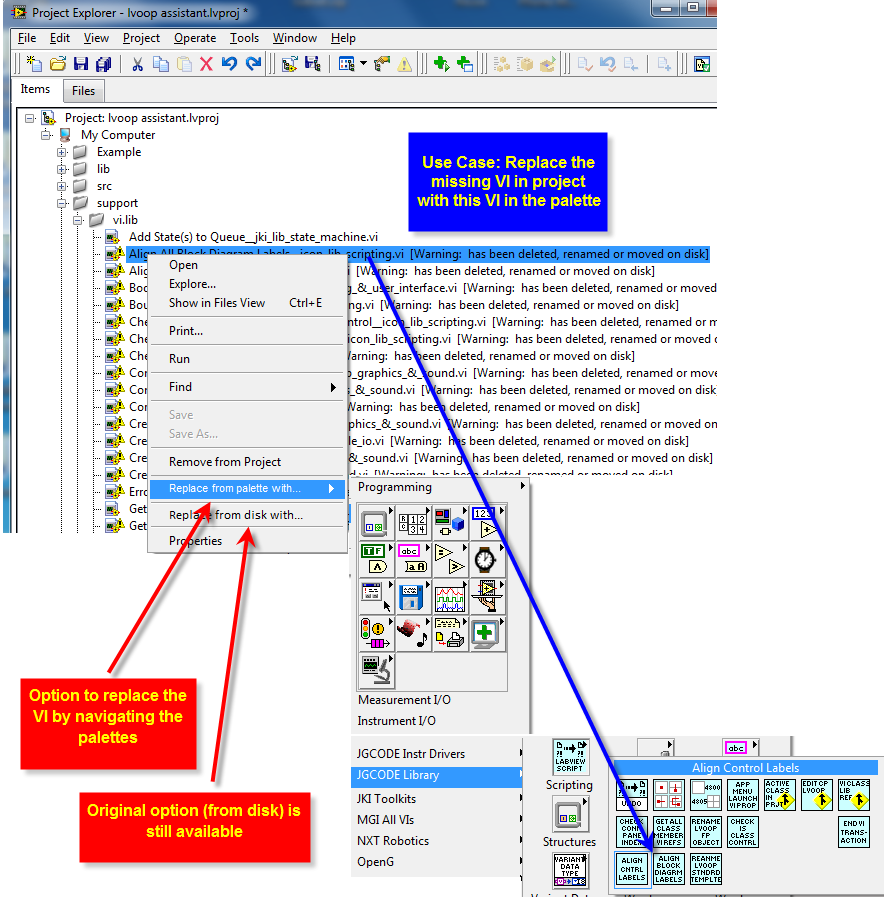The image size is (884, 897).
Task: Choose Replace from disk with... option
Action: click(247, 515)
